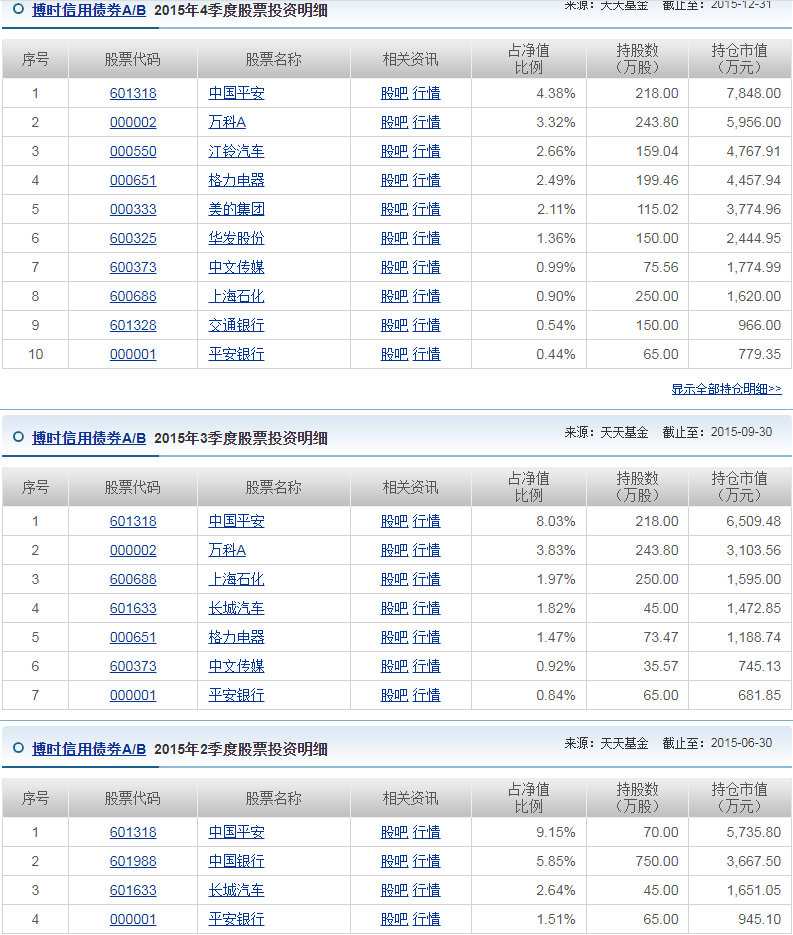The image size is (793, 935).
Task: Open 博时信用债券A/B link in Q3 heading
Action: [89, 438]
